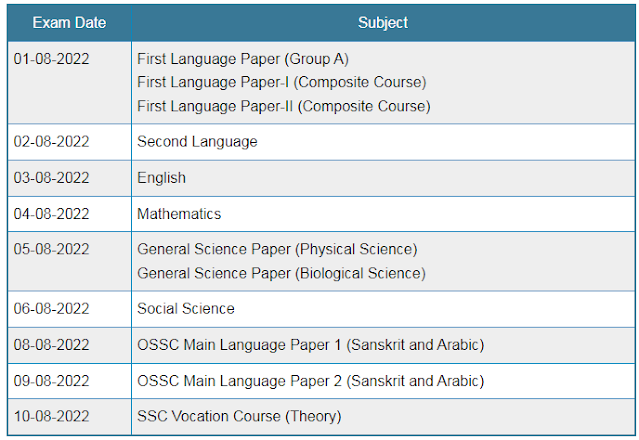The height and width of the screenshot is (440, 639).
Task: Click the English subject entry
Action: click(161, 178)
